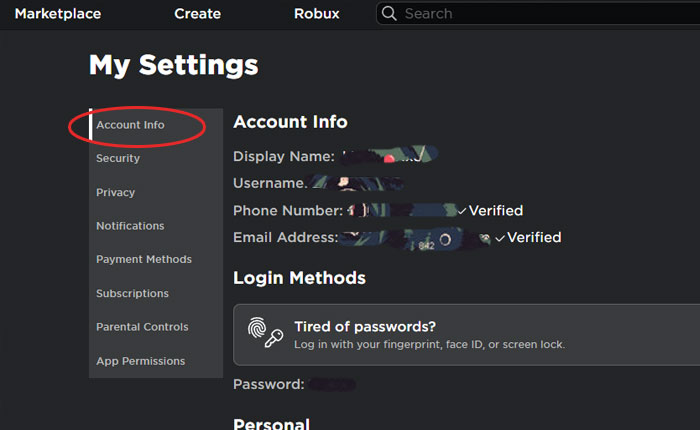The height and width of the screenshot is (430, 700).
Task: Go to the Privacy settings tab
Action: 115,192
